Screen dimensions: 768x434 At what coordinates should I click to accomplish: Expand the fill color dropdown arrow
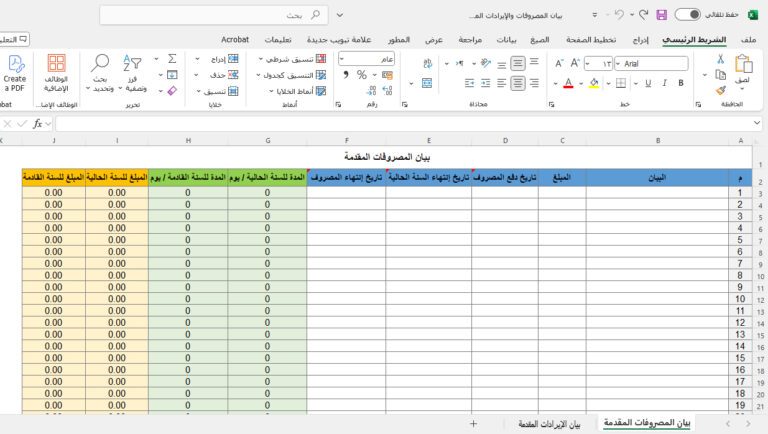(x=581, y=84)
